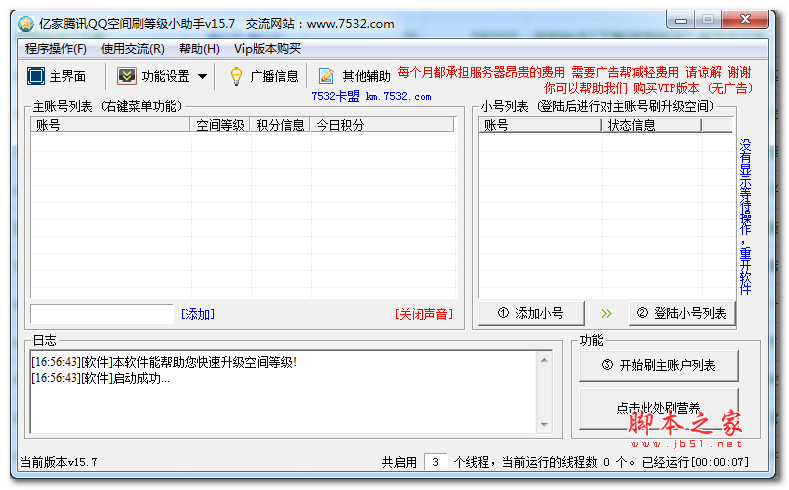Viewport: 789px width, 490px height.
Task: Click the vertical blue text 没有显示等待操作，重开软件
Action: click(x=745, y=217)
